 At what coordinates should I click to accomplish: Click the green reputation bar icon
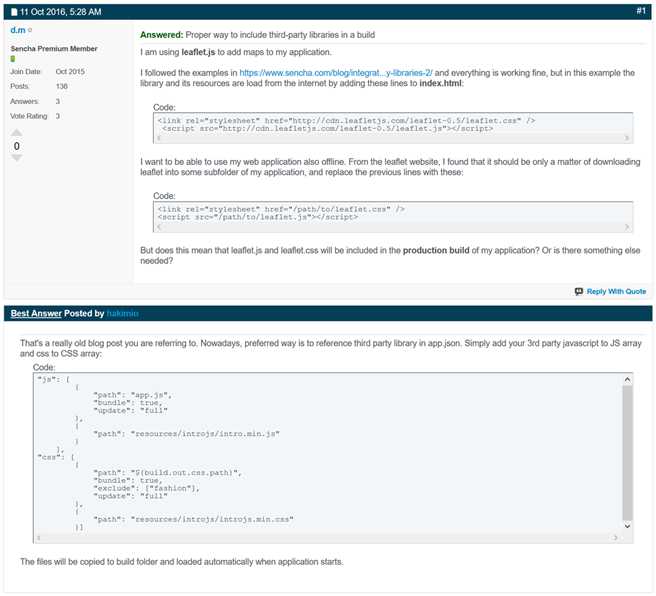click(13, 59)
